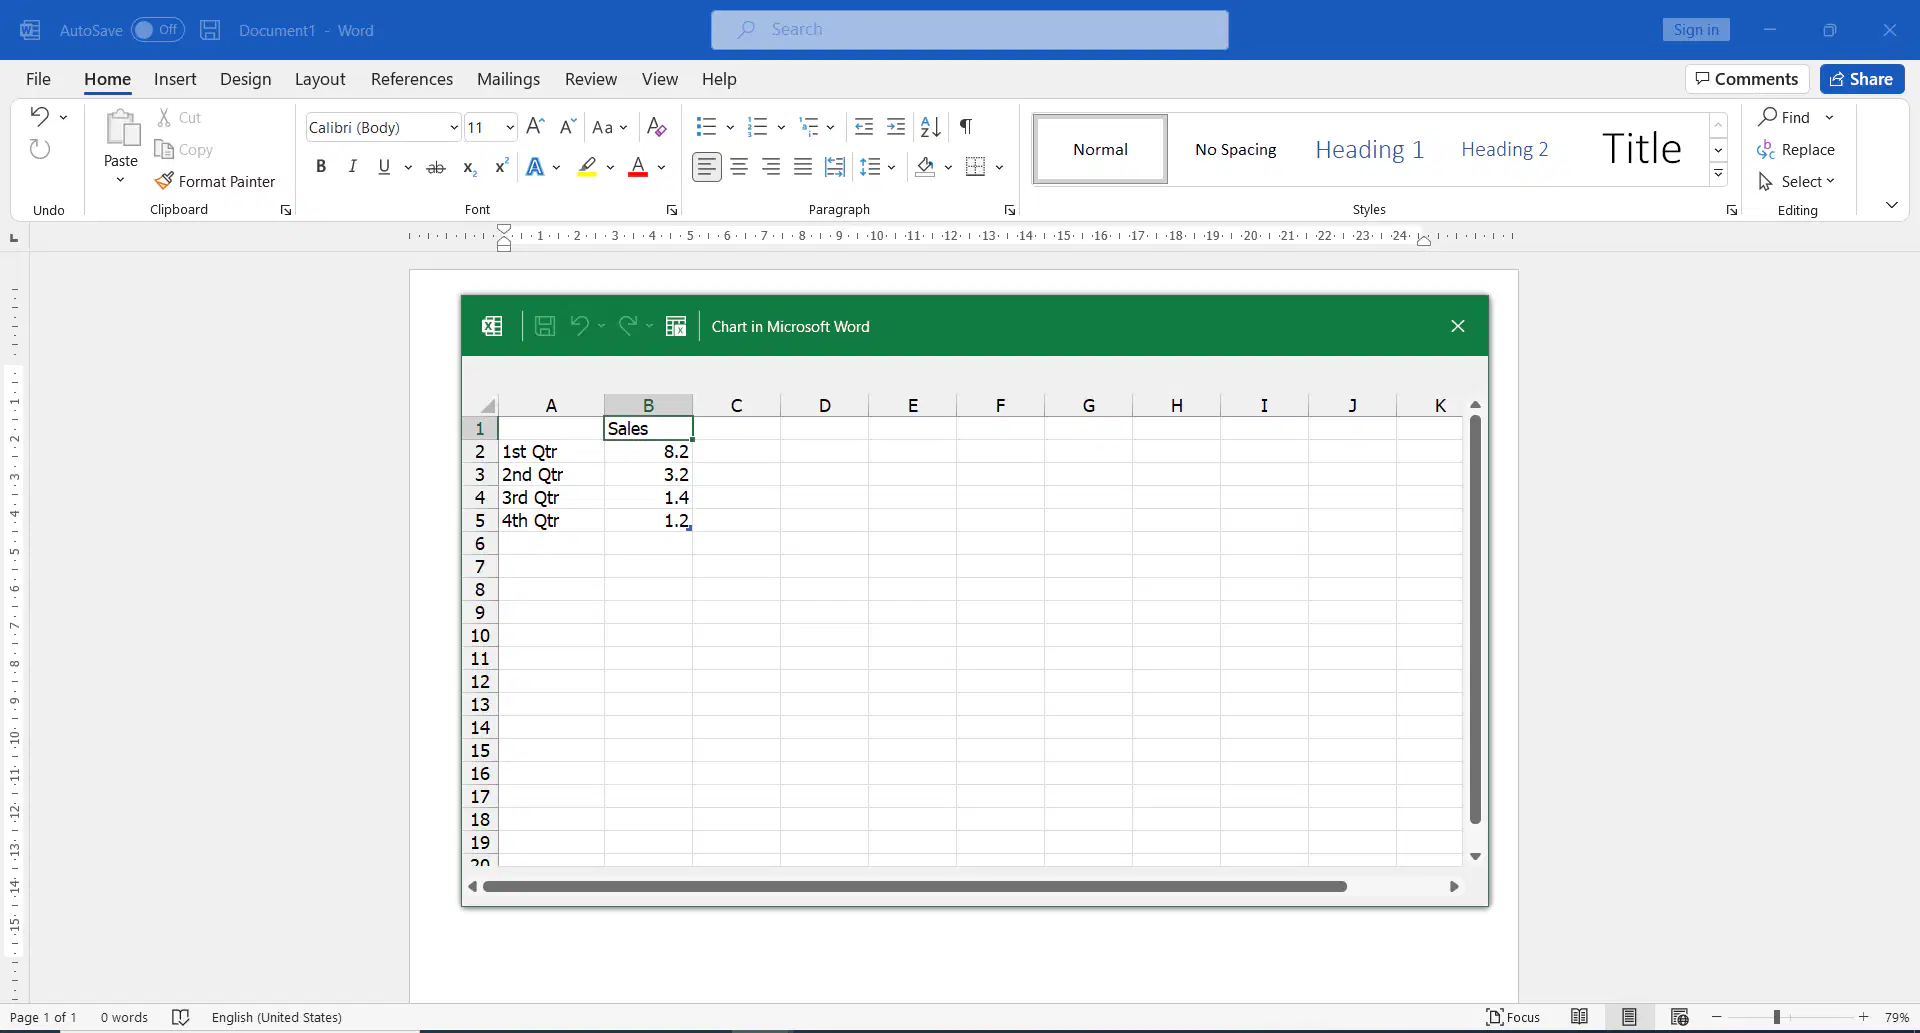The height and width of the screenshot is (1033, 1920).
Task: Click Replace in the Editing group
Action: click(1796, 149)
